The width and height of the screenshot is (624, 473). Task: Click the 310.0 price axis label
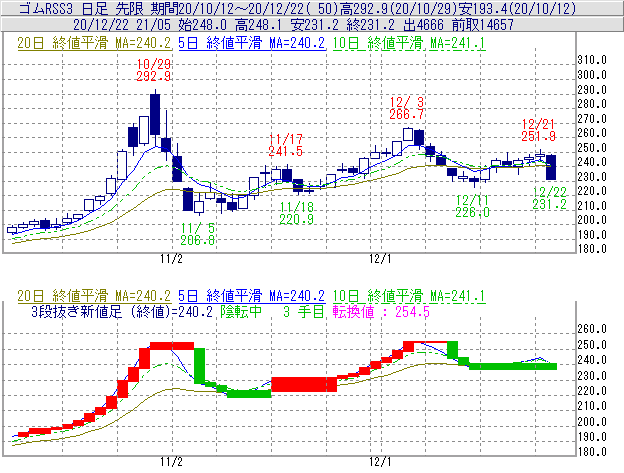(x=592, y=60)
